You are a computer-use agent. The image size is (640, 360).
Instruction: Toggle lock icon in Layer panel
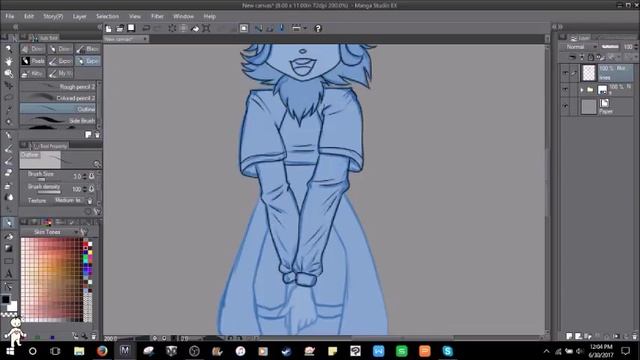(x=591, y=57)
